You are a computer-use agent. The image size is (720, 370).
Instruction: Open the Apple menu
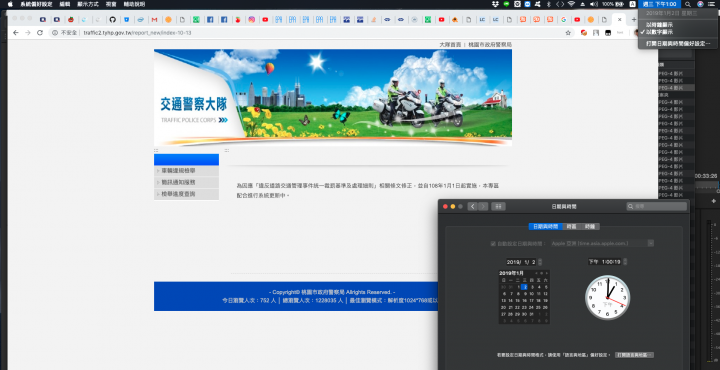[10, 4]
